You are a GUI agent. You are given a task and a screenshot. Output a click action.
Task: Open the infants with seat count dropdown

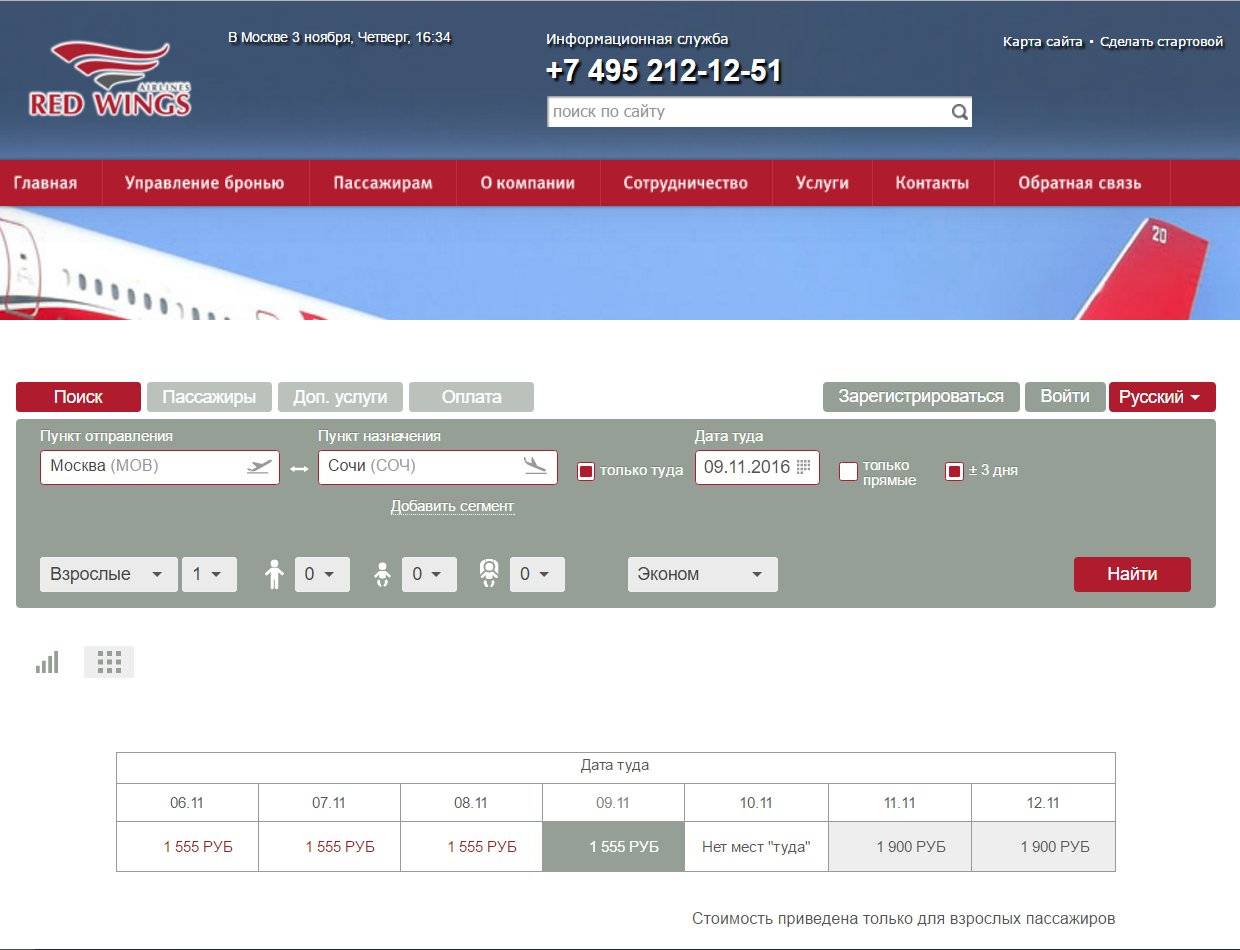click(x=537, y=575)
